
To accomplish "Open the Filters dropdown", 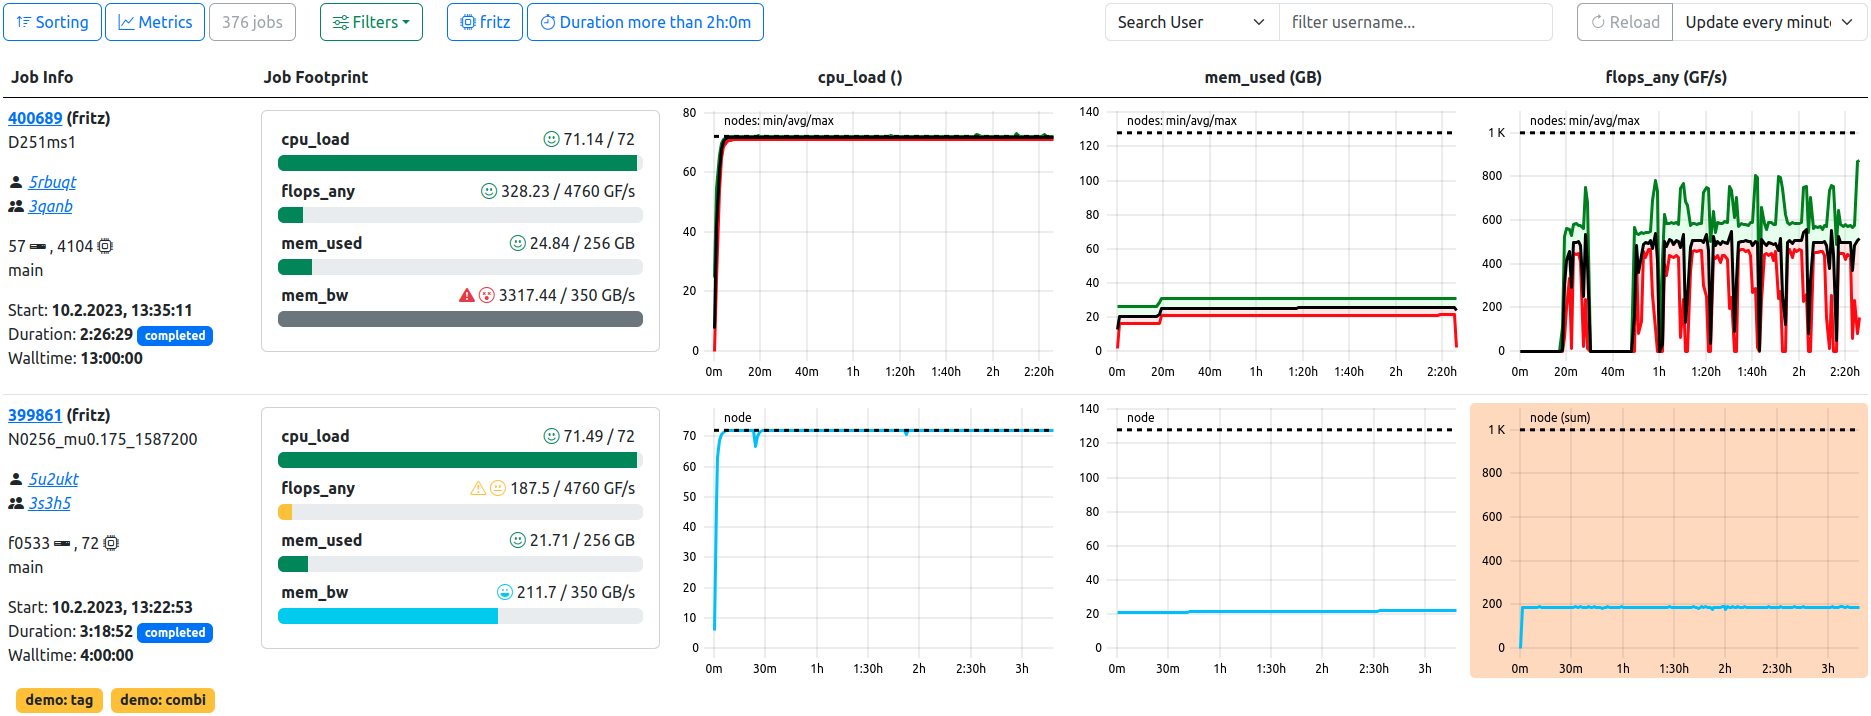I will [371, 22].
